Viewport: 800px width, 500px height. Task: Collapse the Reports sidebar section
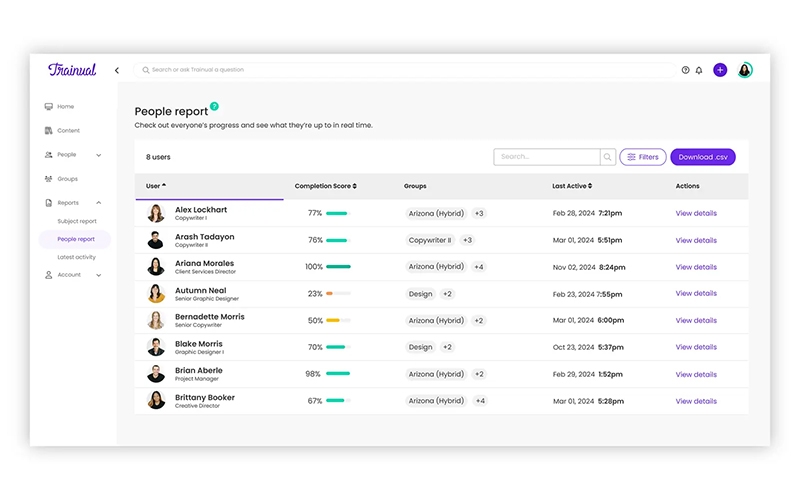click(98, 203)
